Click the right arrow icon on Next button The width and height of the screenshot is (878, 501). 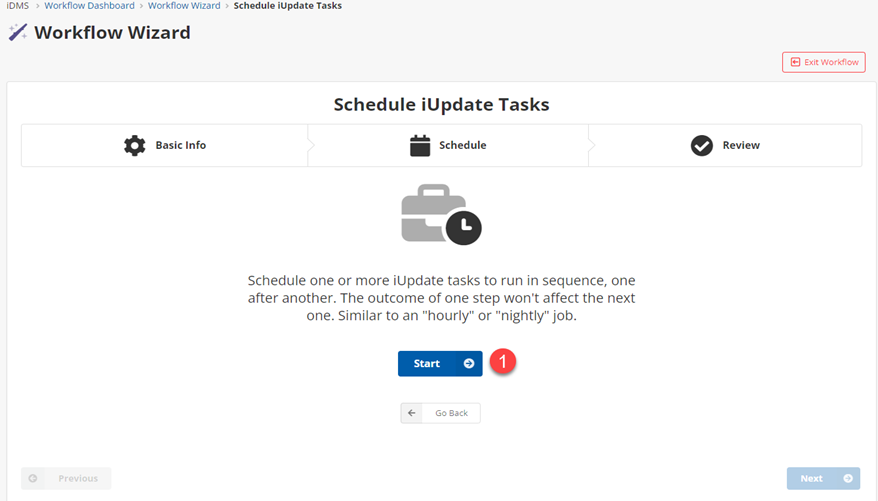(x=848, y=479)
